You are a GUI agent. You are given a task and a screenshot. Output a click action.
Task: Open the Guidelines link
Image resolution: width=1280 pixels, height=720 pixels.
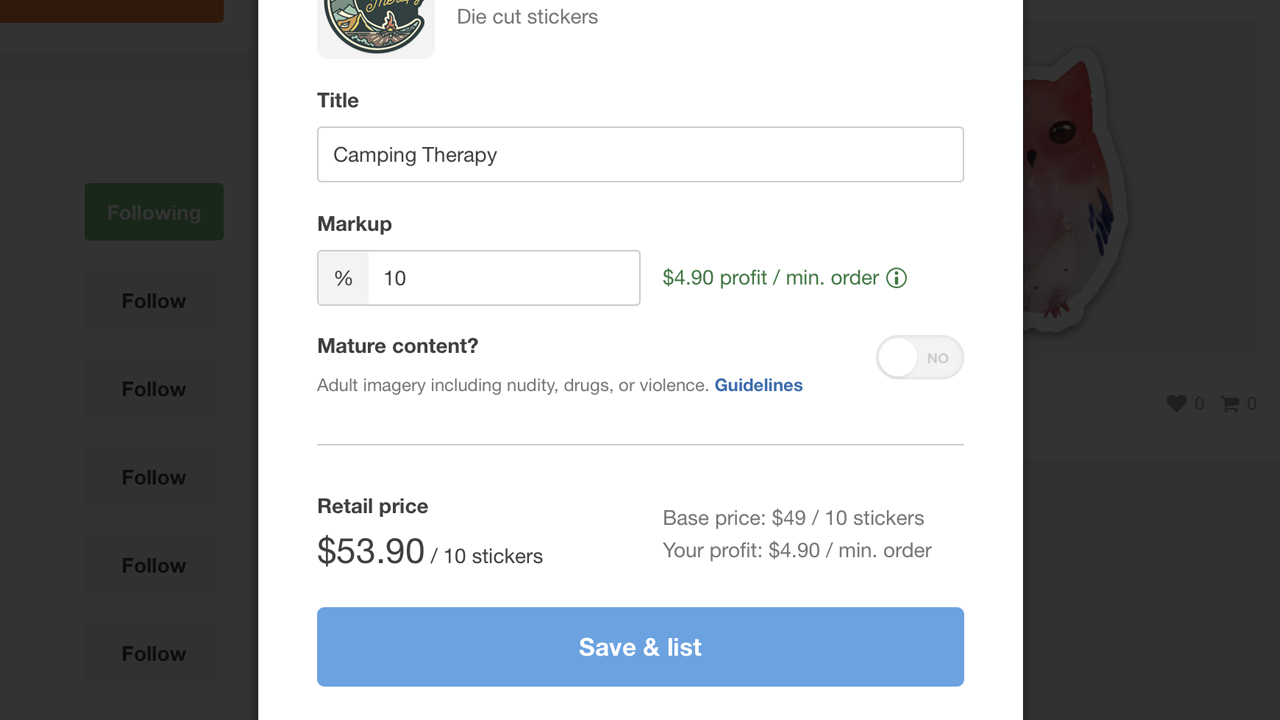(x=758, y=385)
